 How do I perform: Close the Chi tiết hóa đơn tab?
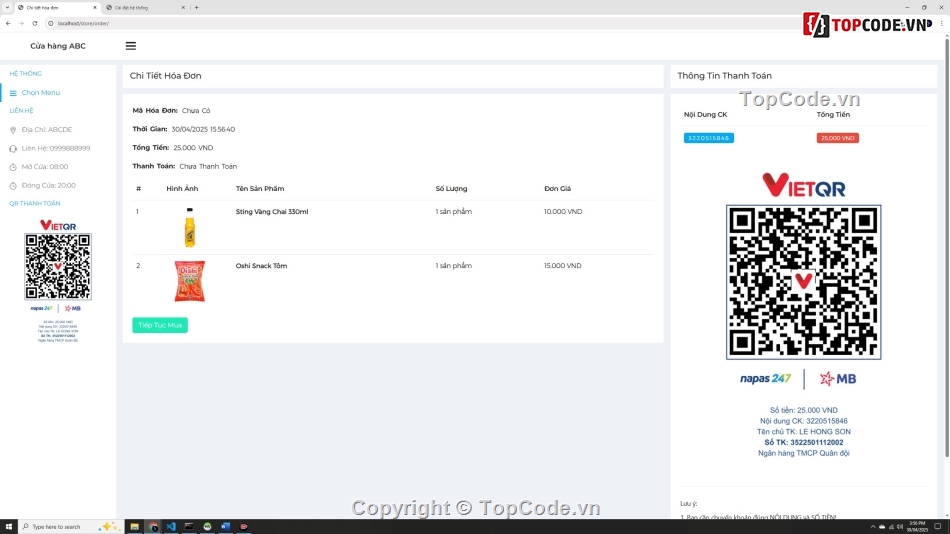pyautogui.click(x=95, y=7)
